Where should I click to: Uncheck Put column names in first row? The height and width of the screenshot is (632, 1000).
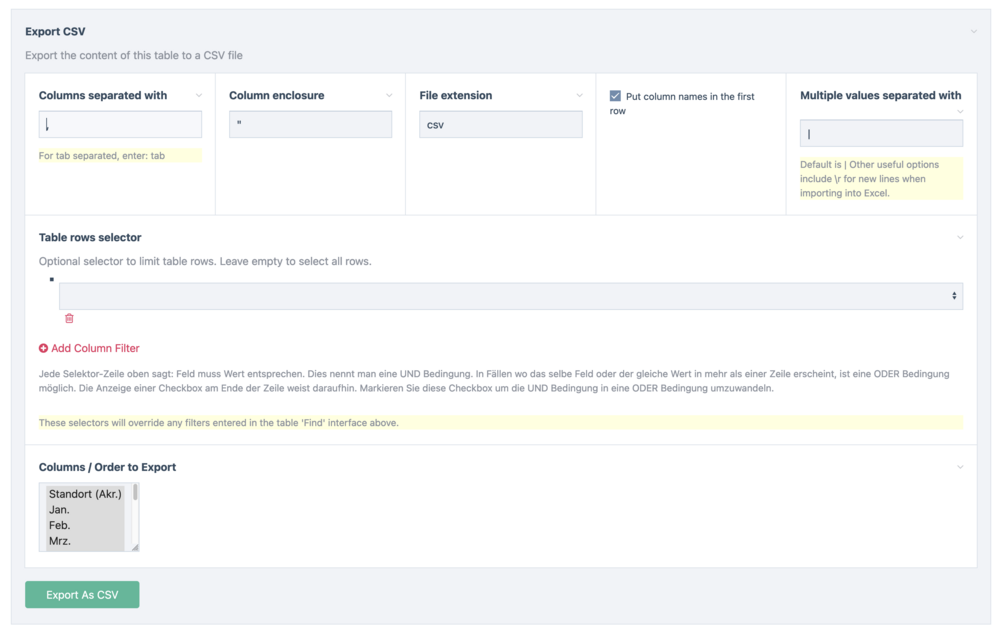[x=615, y=96]
